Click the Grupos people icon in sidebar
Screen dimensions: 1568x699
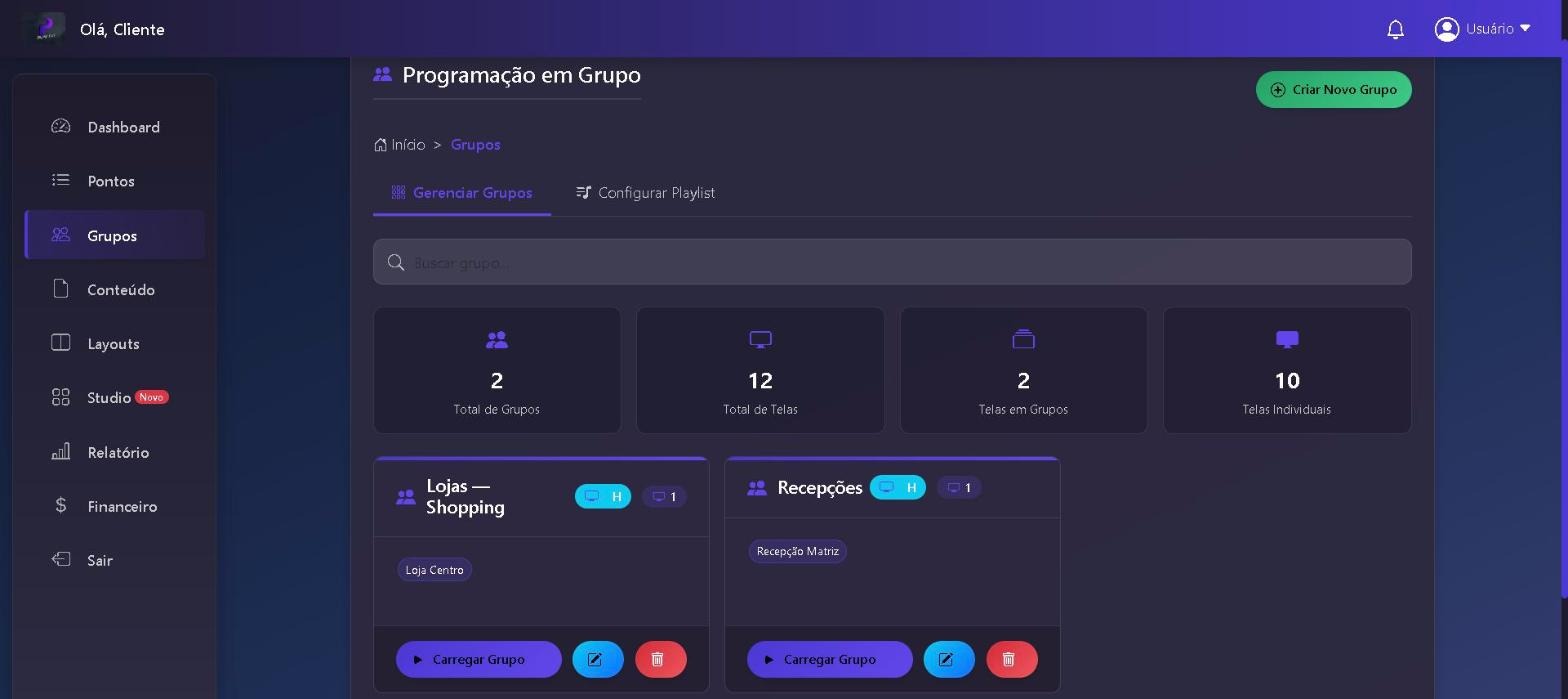tap(61, 234)
